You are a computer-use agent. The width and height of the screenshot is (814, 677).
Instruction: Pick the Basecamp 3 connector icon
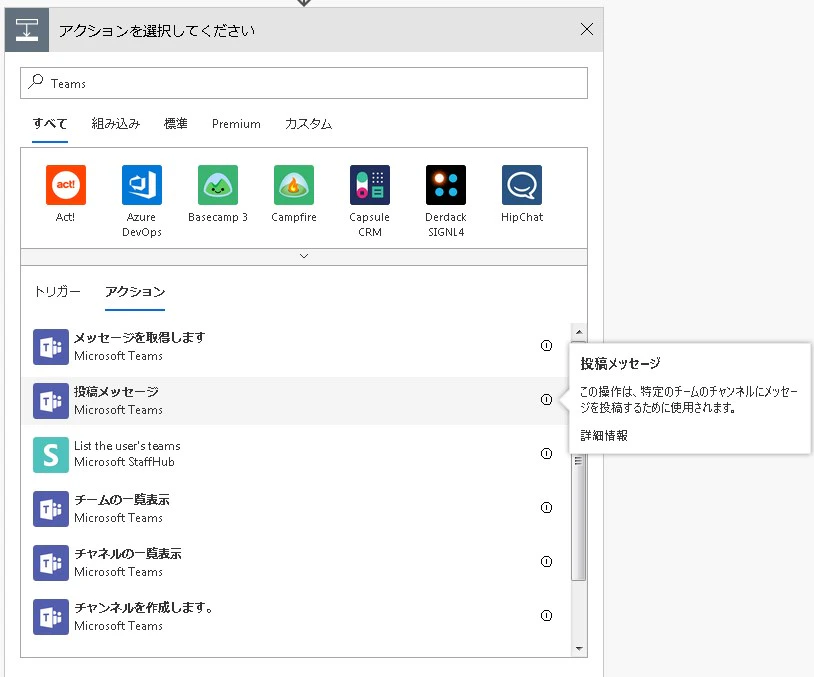coord(218,185)
